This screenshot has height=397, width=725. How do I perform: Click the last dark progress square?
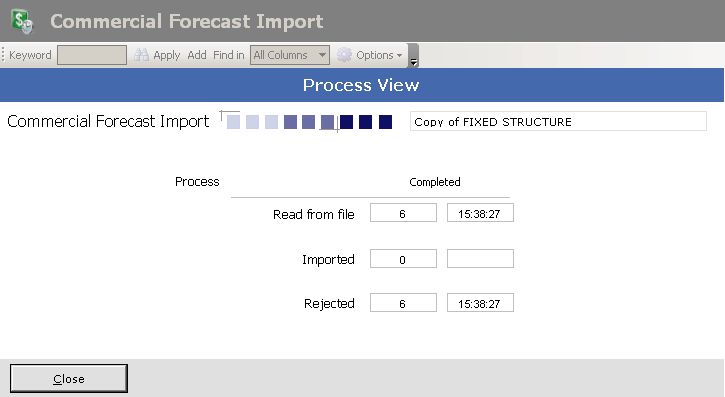(385, 122)
